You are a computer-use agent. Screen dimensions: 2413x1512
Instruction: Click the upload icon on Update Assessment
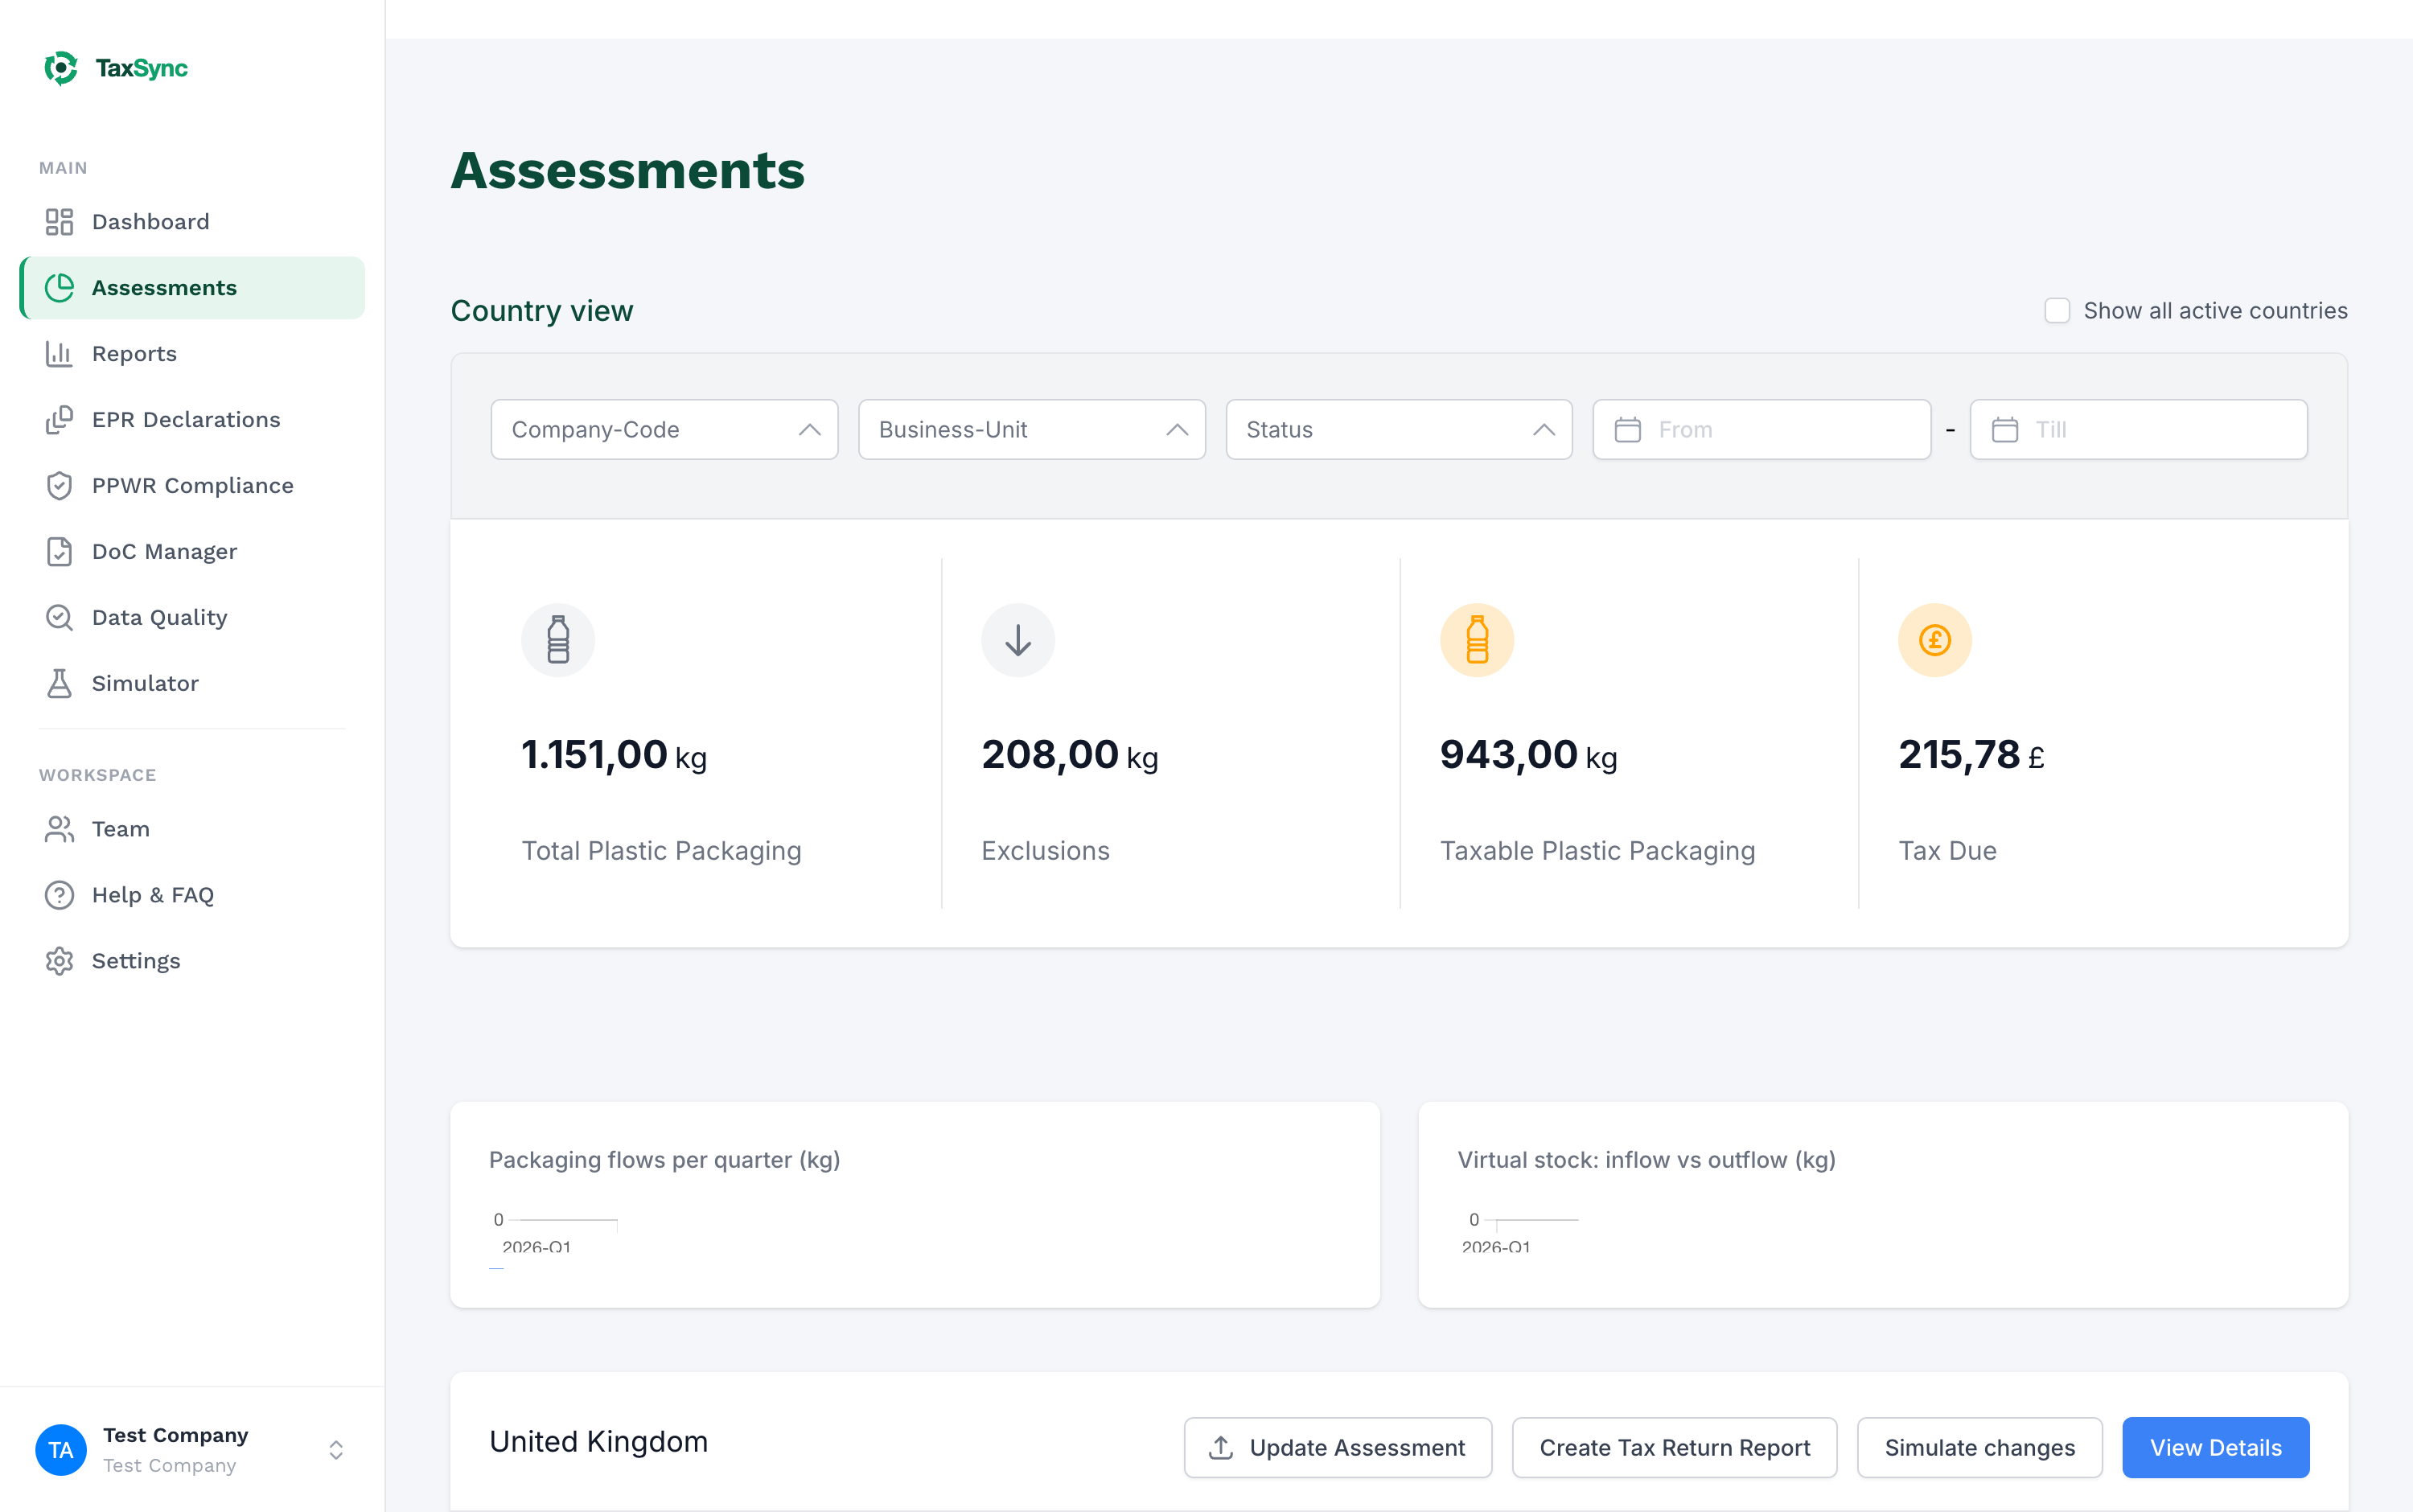tap(1221, 1447)
